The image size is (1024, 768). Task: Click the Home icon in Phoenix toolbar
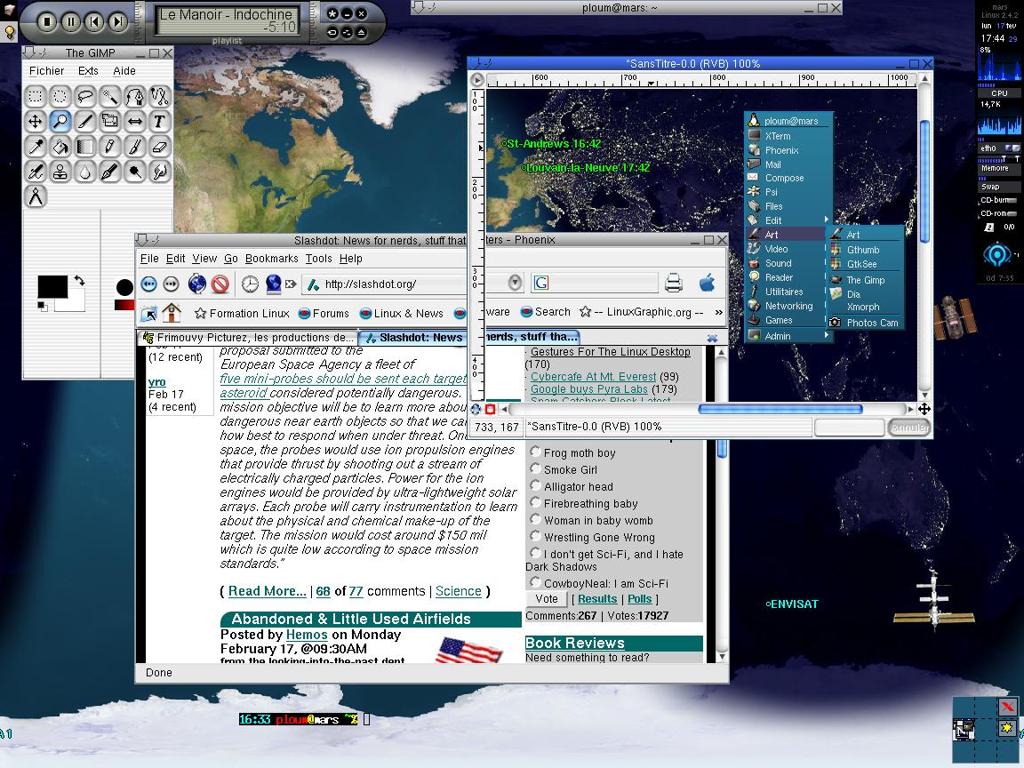[x=172, y=313]
